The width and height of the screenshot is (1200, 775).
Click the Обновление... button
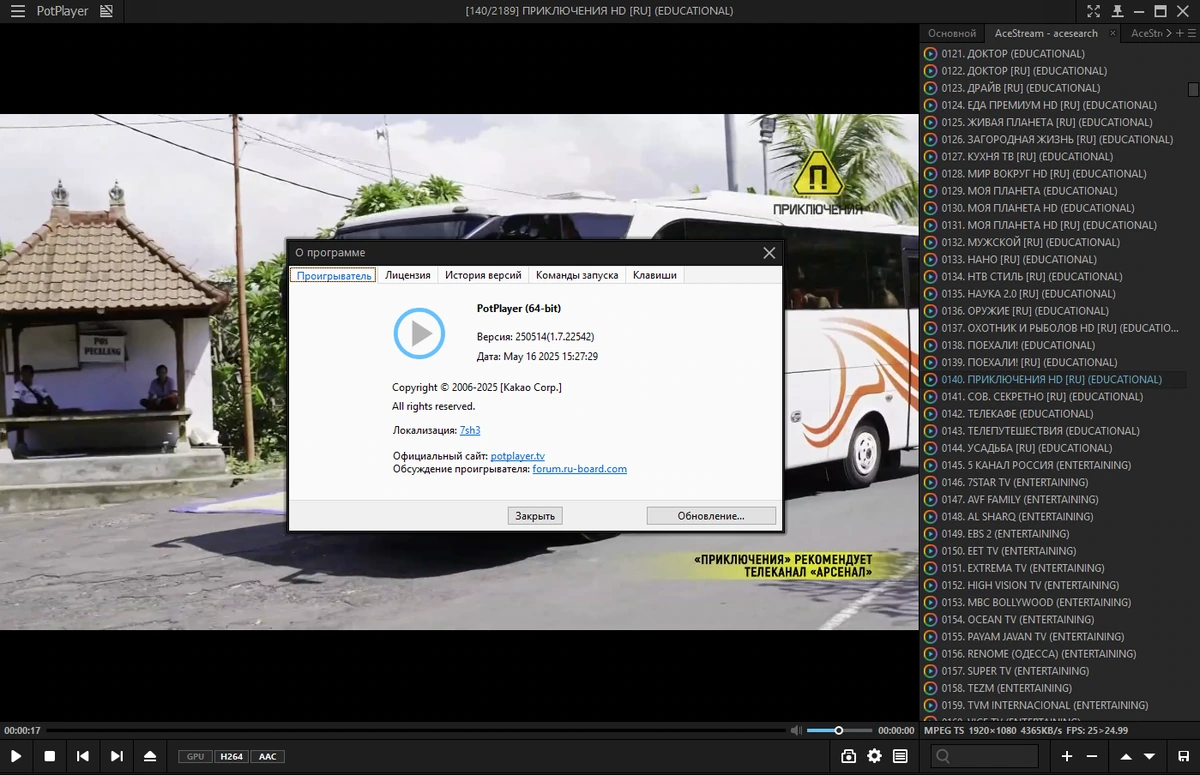711,516
